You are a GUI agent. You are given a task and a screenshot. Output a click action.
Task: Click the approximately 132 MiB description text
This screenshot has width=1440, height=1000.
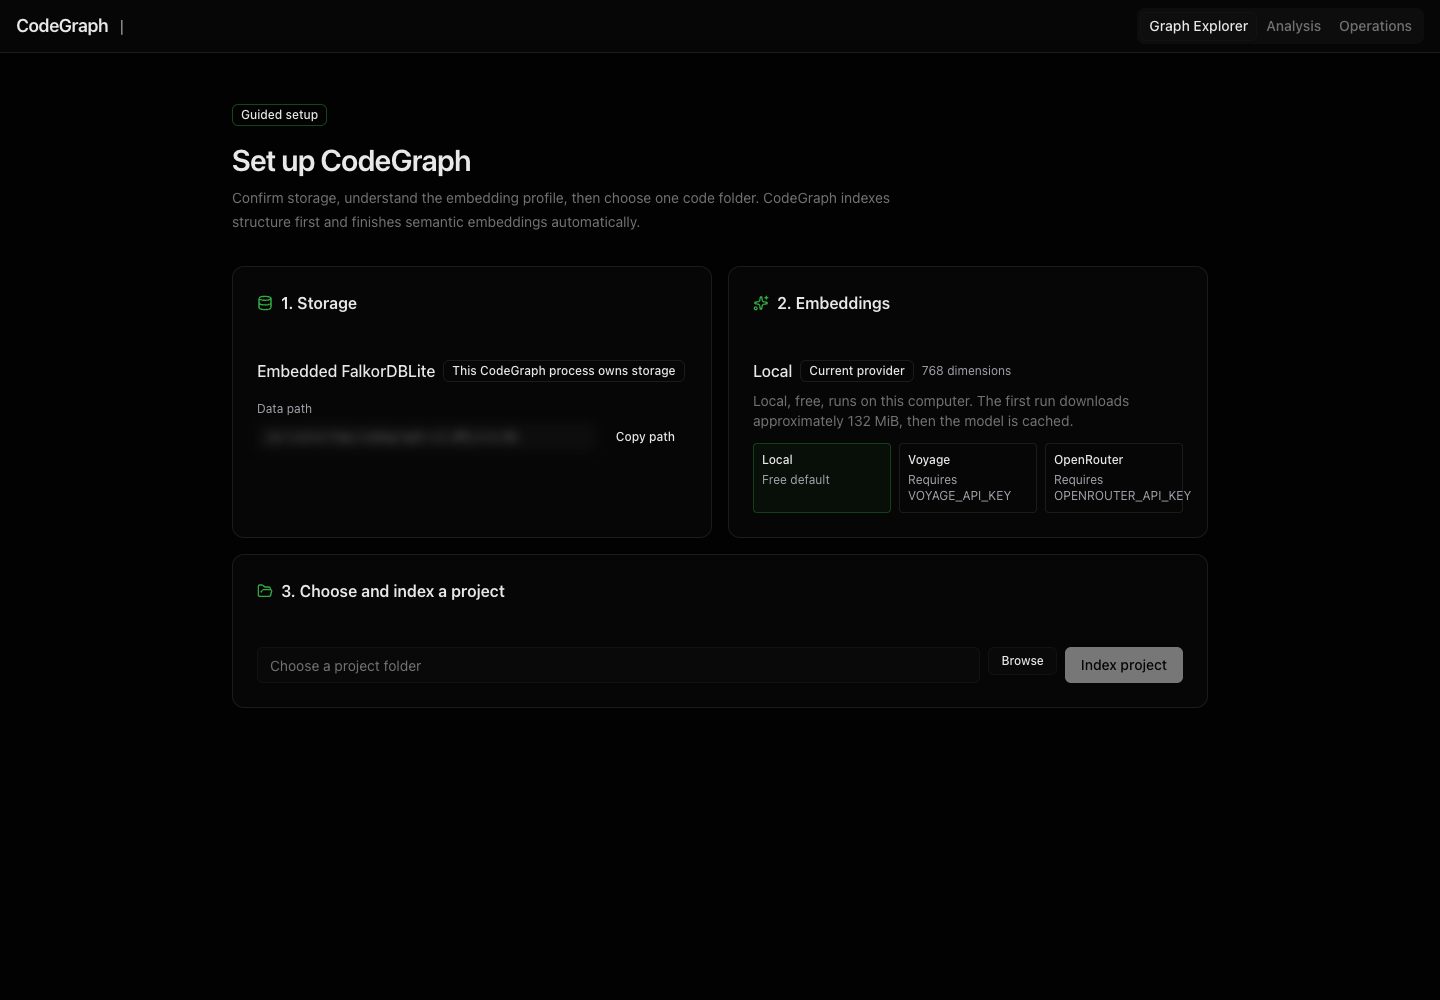941,411
